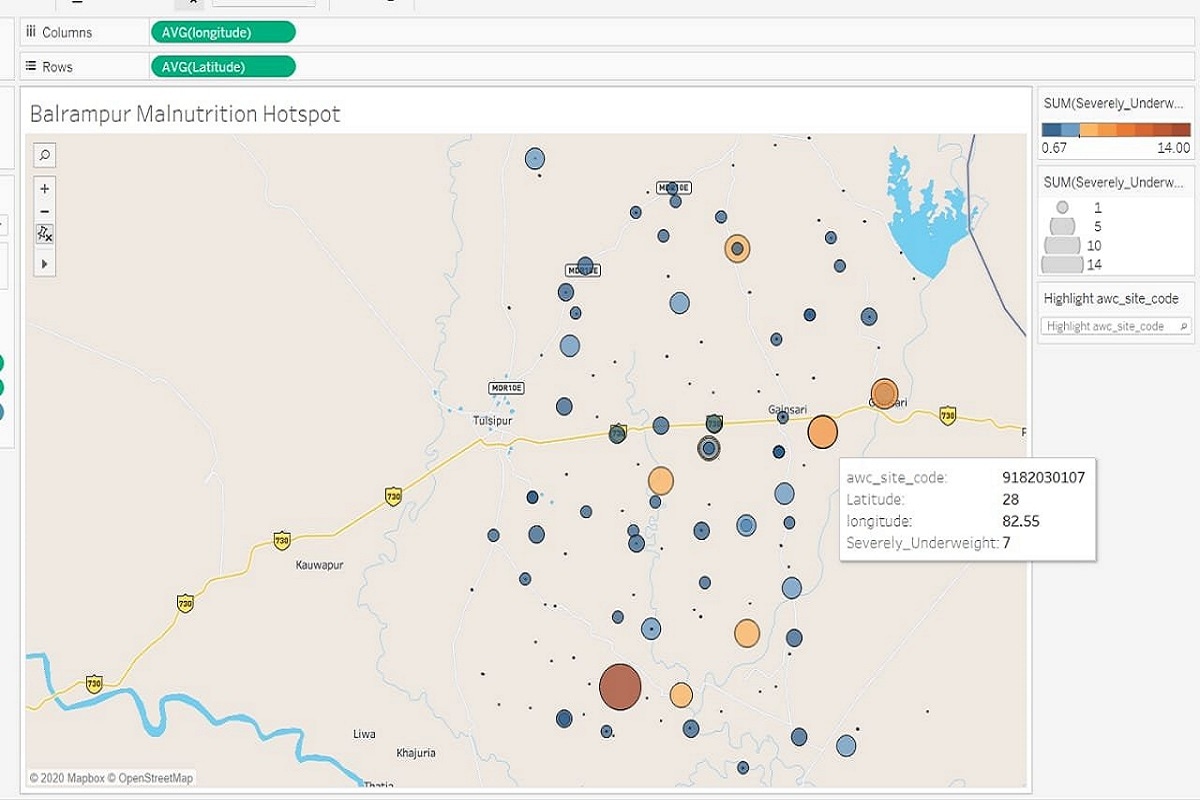Click magnifier icon in highlight search box

click(1183, 326)
